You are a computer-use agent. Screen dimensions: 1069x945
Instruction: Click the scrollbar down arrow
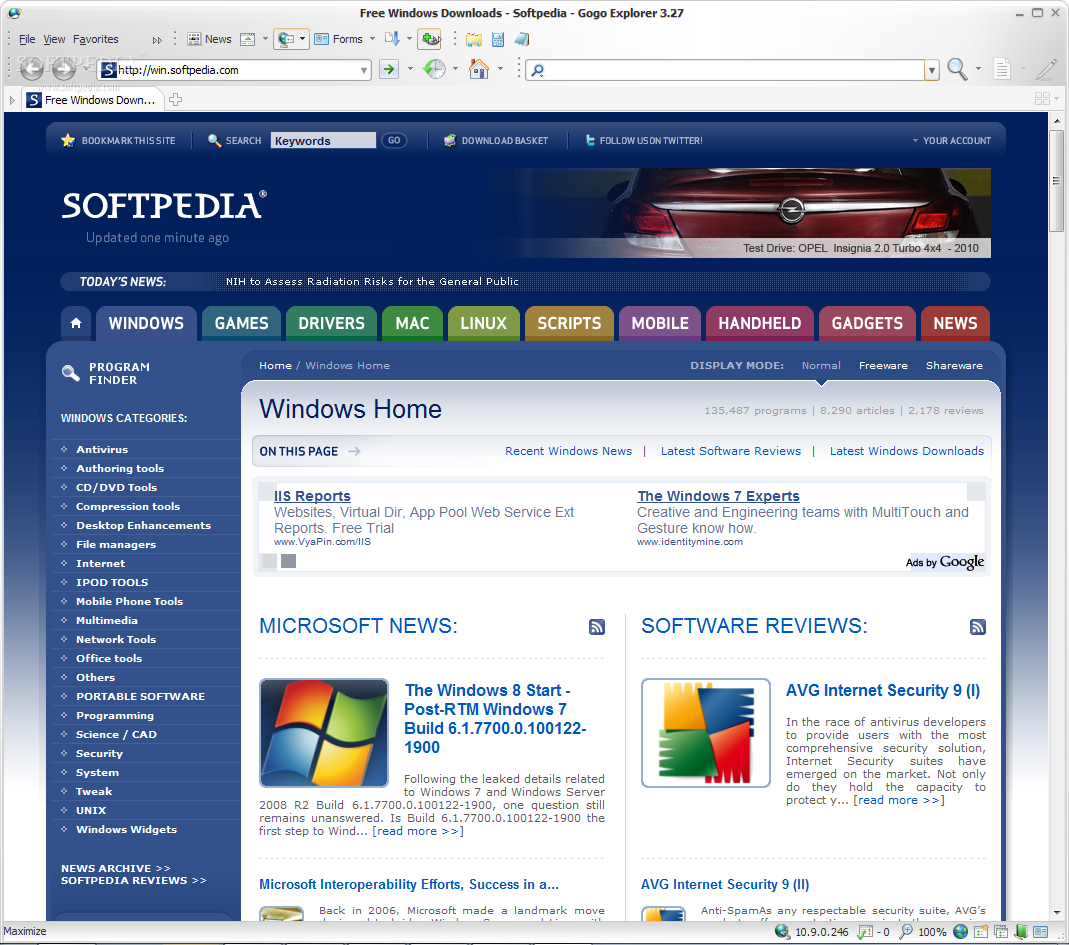click(1057, 912)
